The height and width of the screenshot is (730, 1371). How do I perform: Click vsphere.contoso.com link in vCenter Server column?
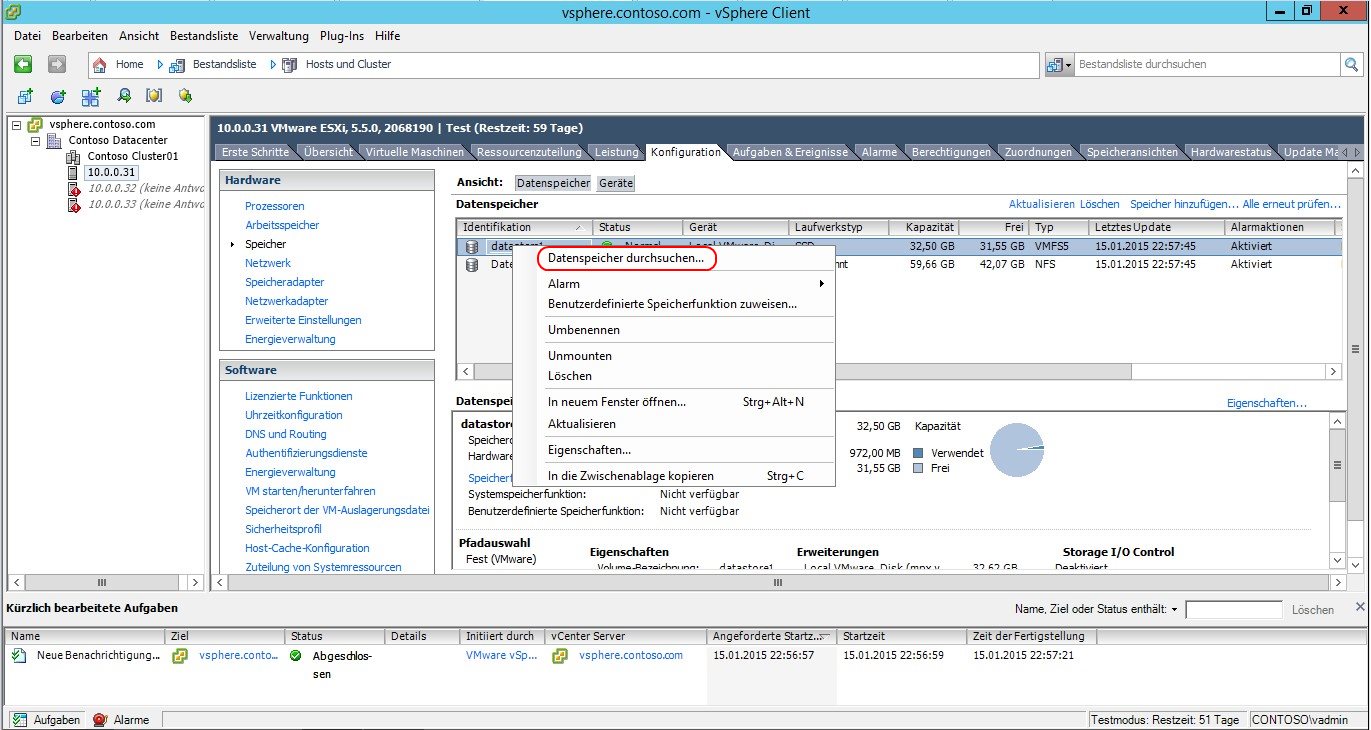[630, 656]
